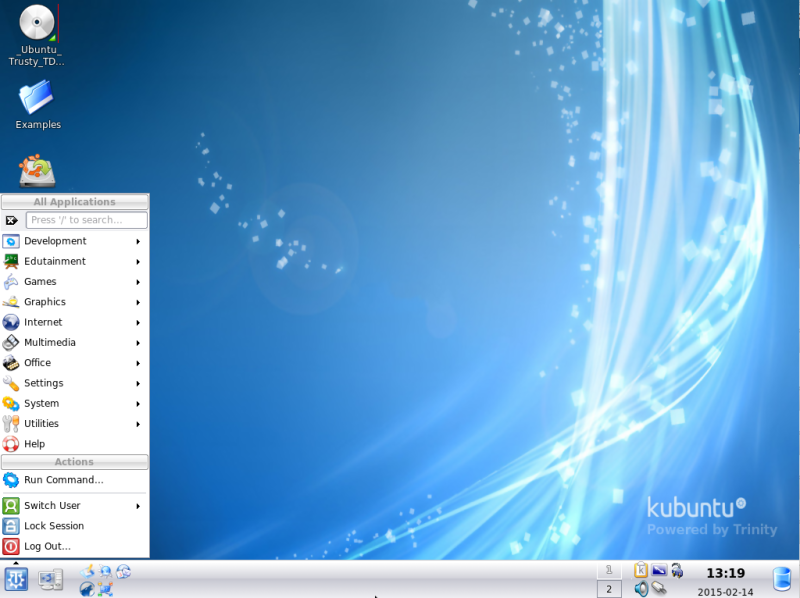Choose Log Out... from the menu

point(74,546)
